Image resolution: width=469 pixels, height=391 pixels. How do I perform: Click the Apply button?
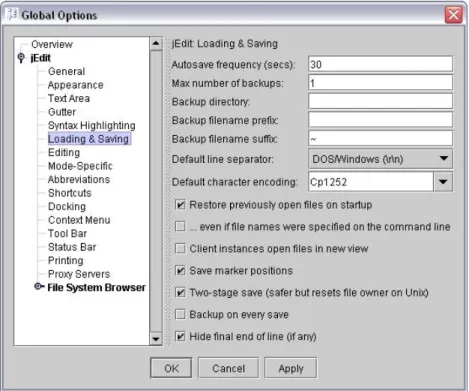[x=291, y=368]
